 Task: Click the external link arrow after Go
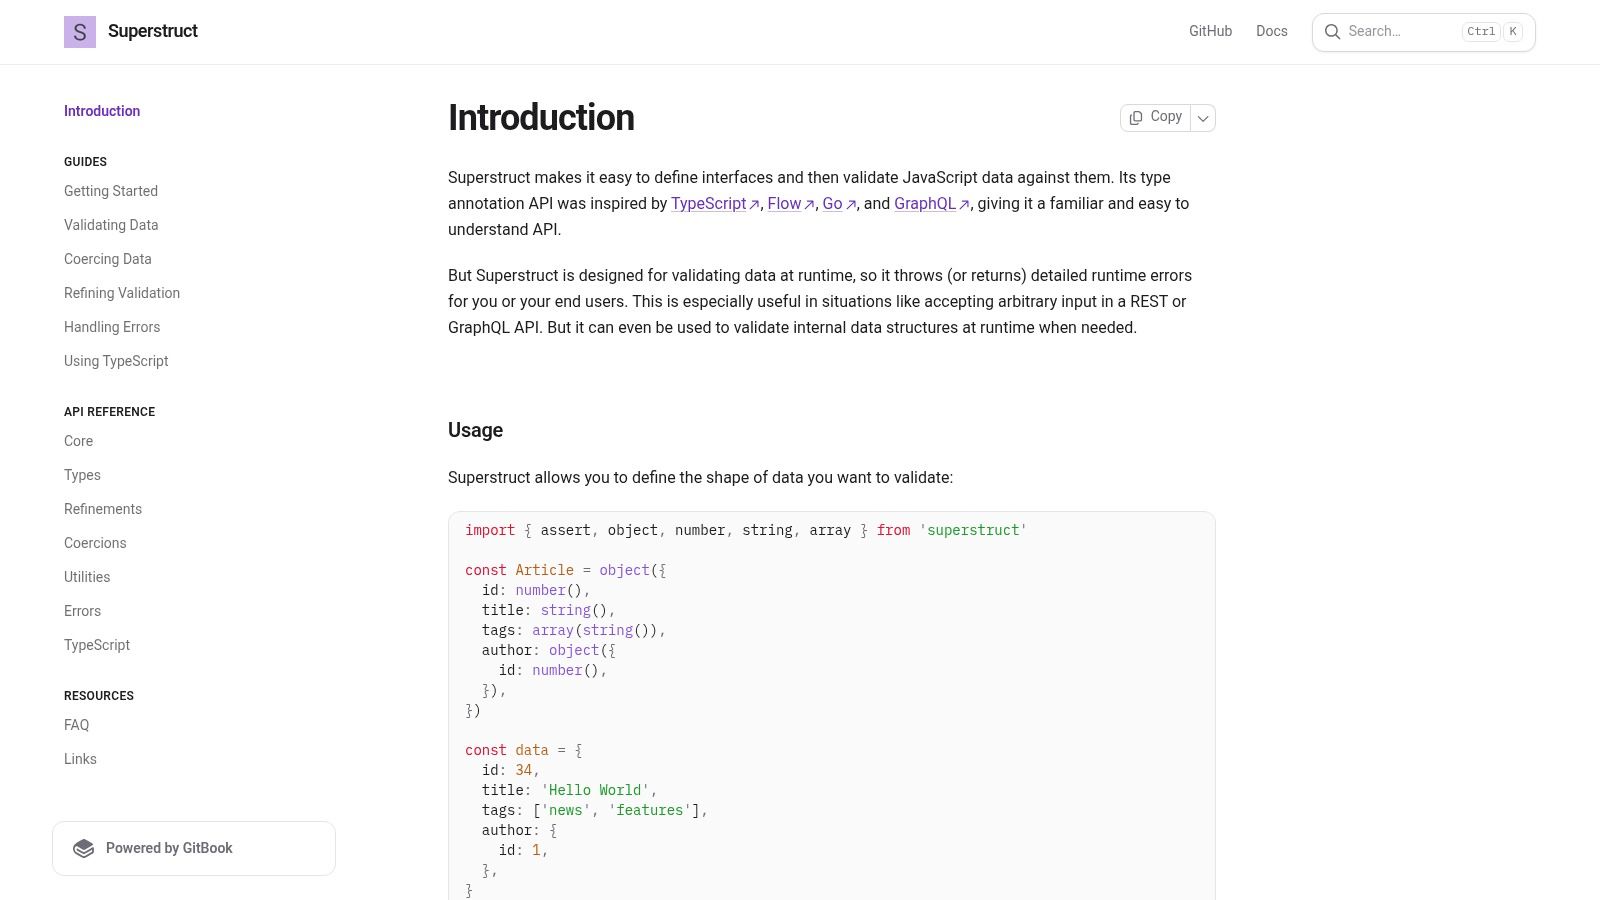click(851, 204)
